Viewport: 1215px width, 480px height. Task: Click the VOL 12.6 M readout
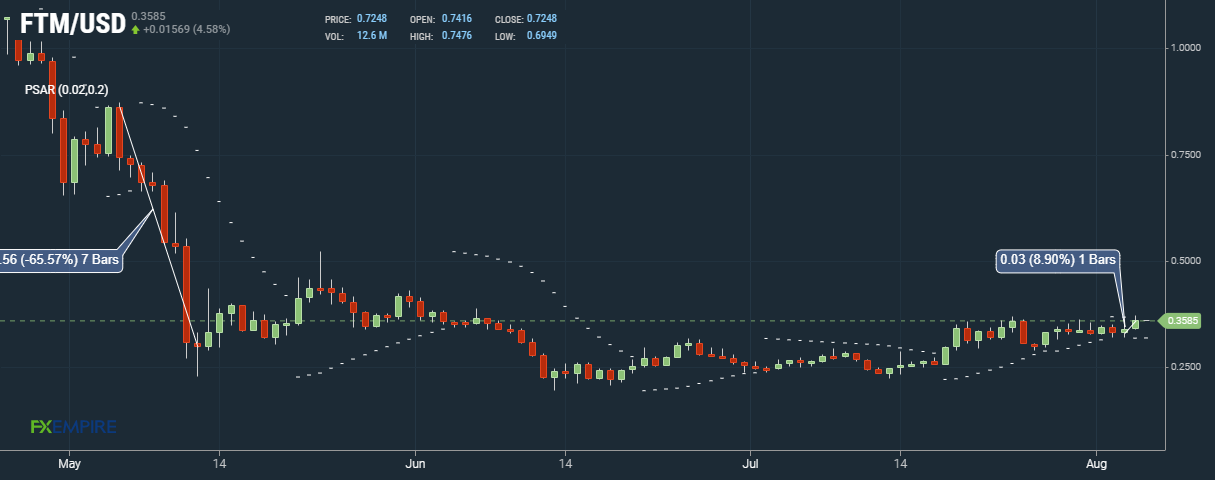click(357, 36)
